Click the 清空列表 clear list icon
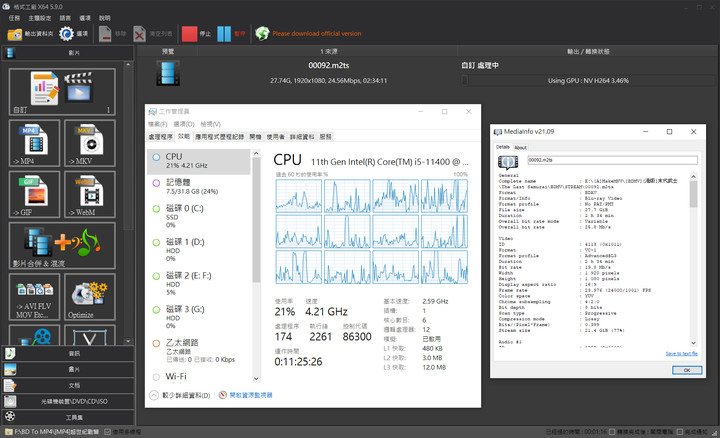720x438 pixels. [140, 34]
